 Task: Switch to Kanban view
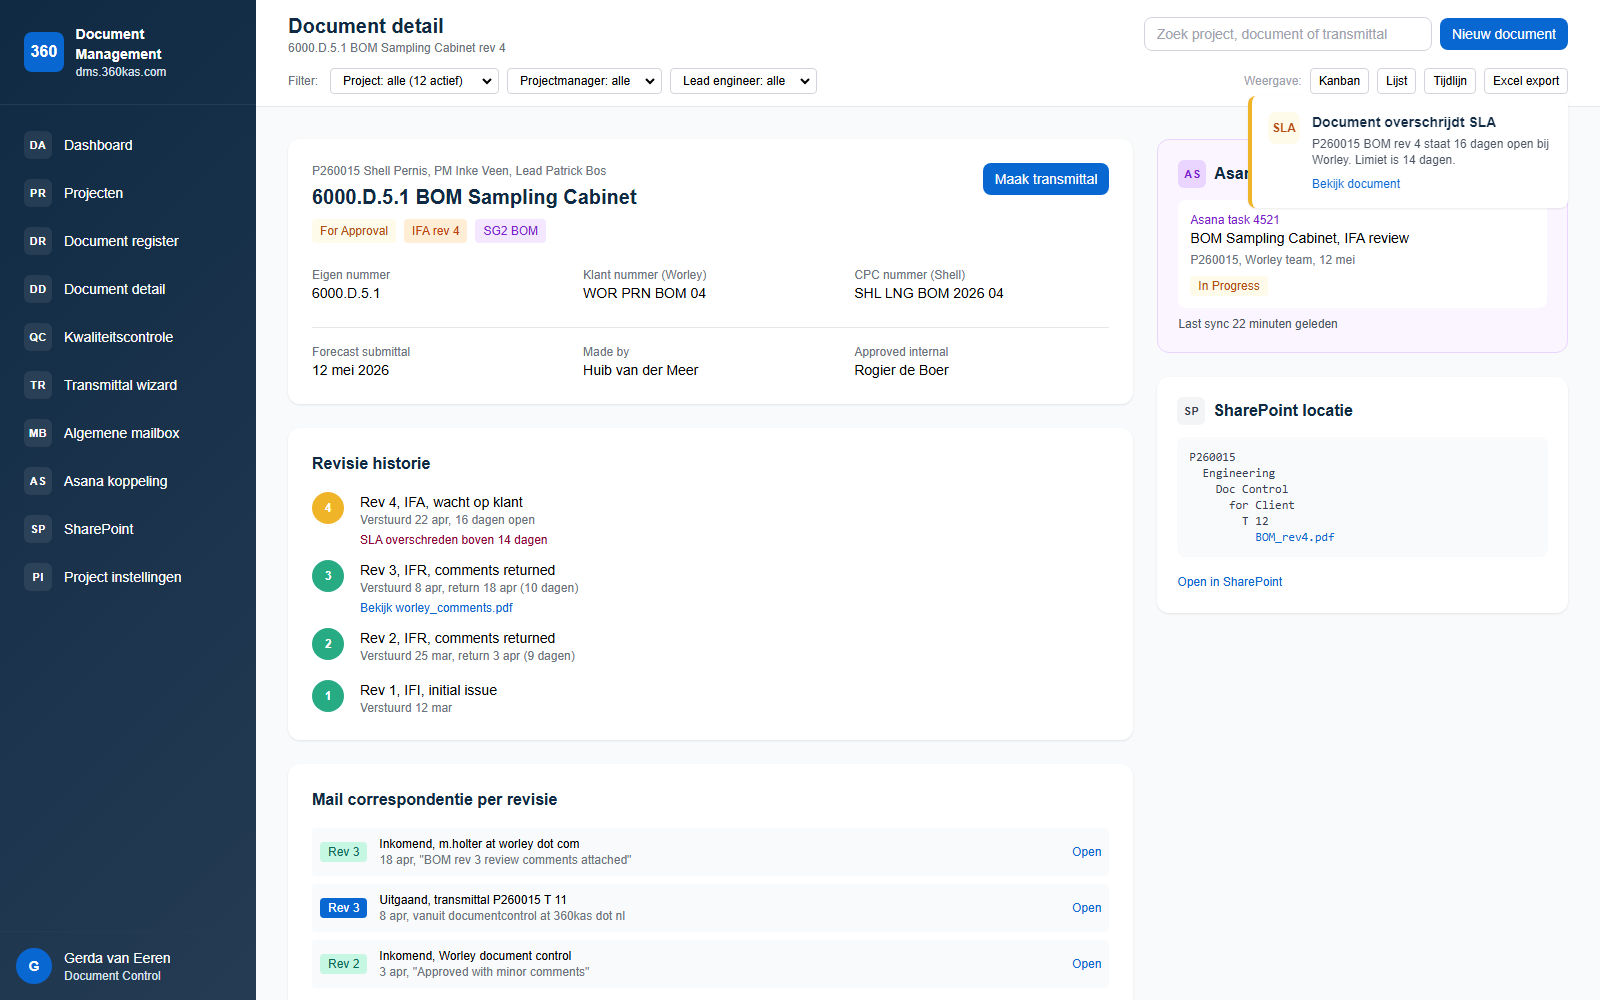pyautogui.click(x=1339, y=81)
